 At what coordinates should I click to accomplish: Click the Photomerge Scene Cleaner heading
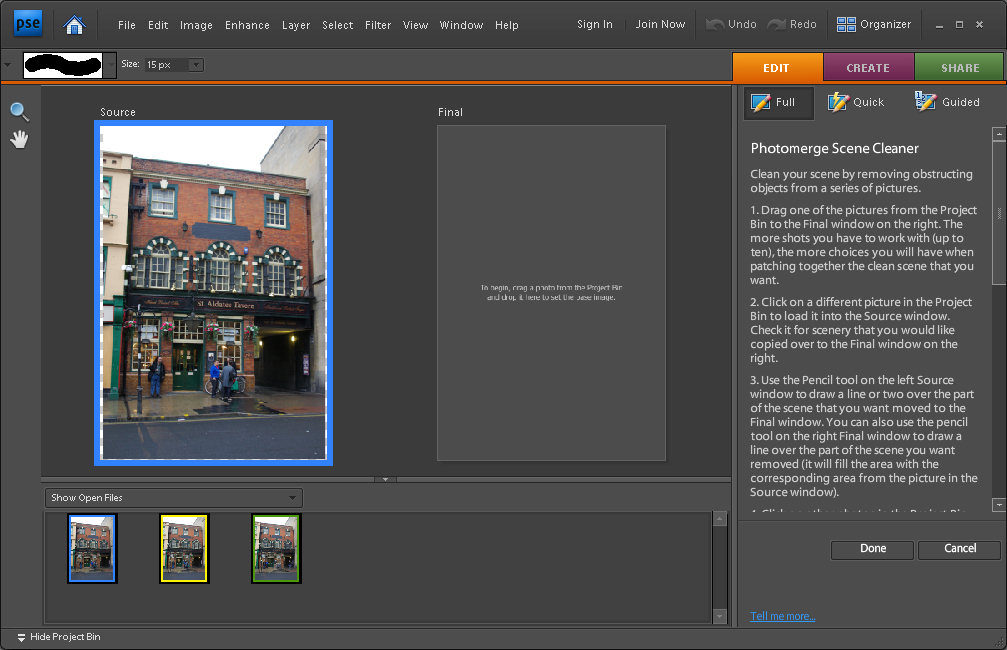pos(834,148)
